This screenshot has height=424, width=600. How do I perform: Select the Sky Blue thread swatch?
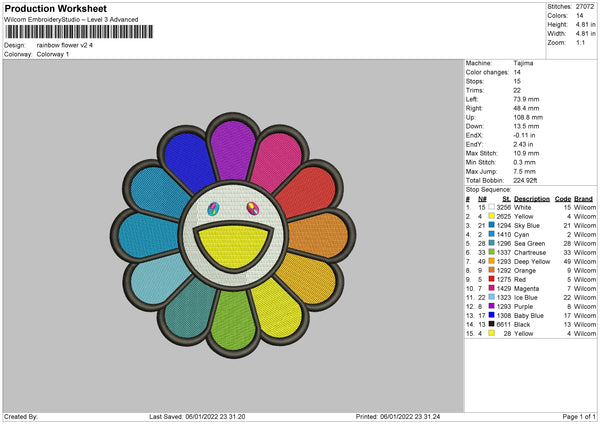tap(491, 225)
